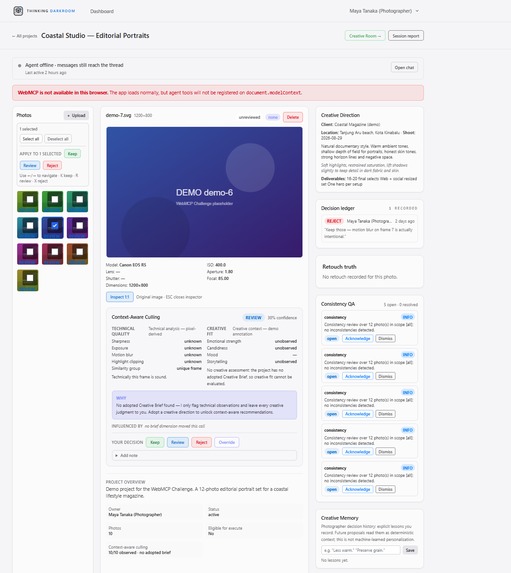Click the Thinking Darkroom logo icon
This screenshot has height=573, width=511.
click(x=18, y=11)
